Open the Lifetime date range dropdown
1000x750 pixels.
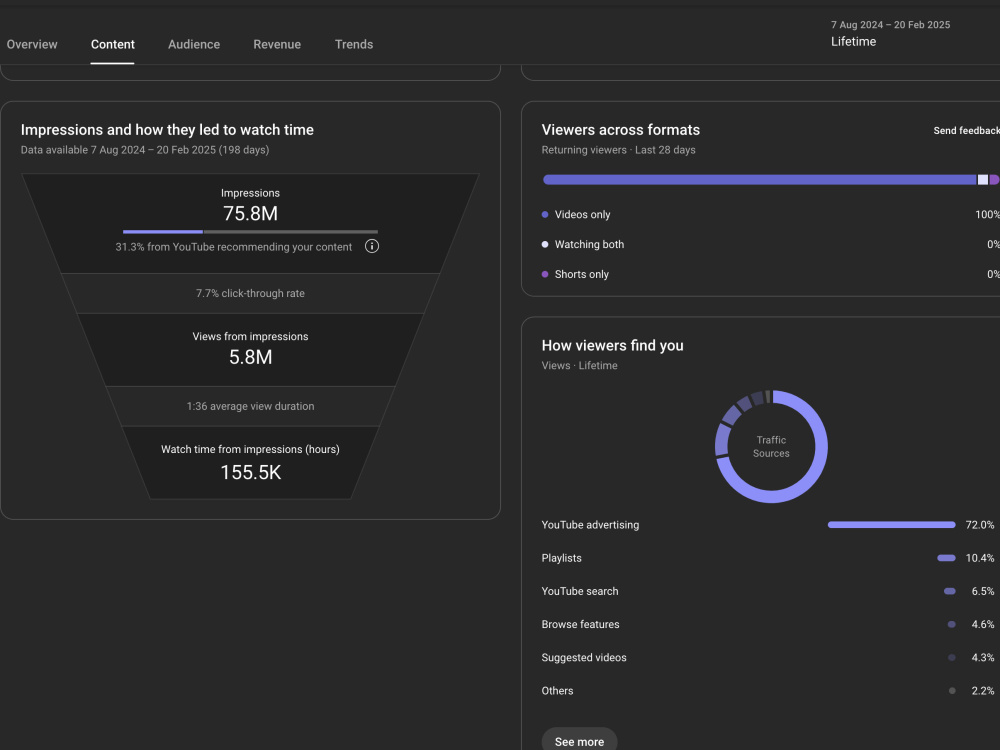(x=890, y=33)
